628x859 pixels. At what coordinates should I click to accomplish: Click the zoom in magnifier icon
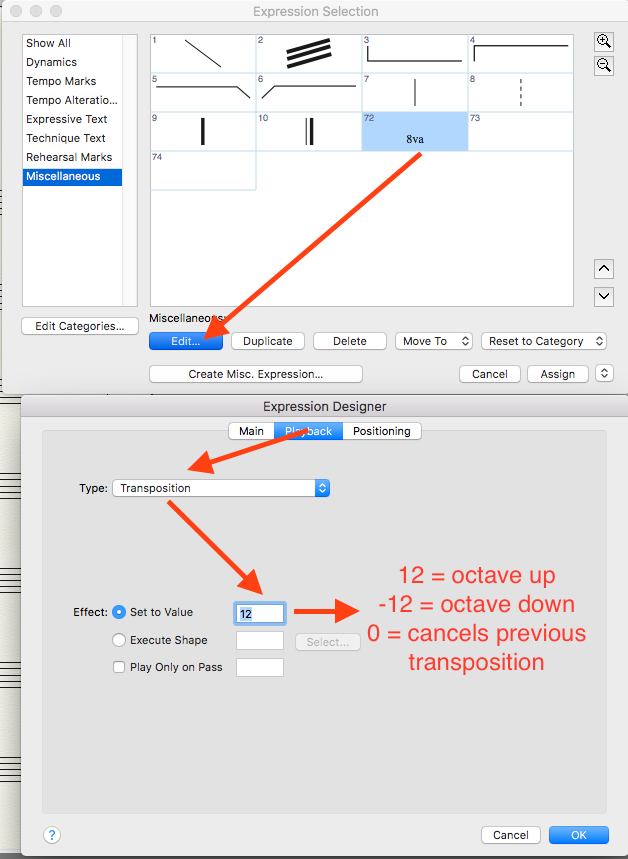click(604, 41)
